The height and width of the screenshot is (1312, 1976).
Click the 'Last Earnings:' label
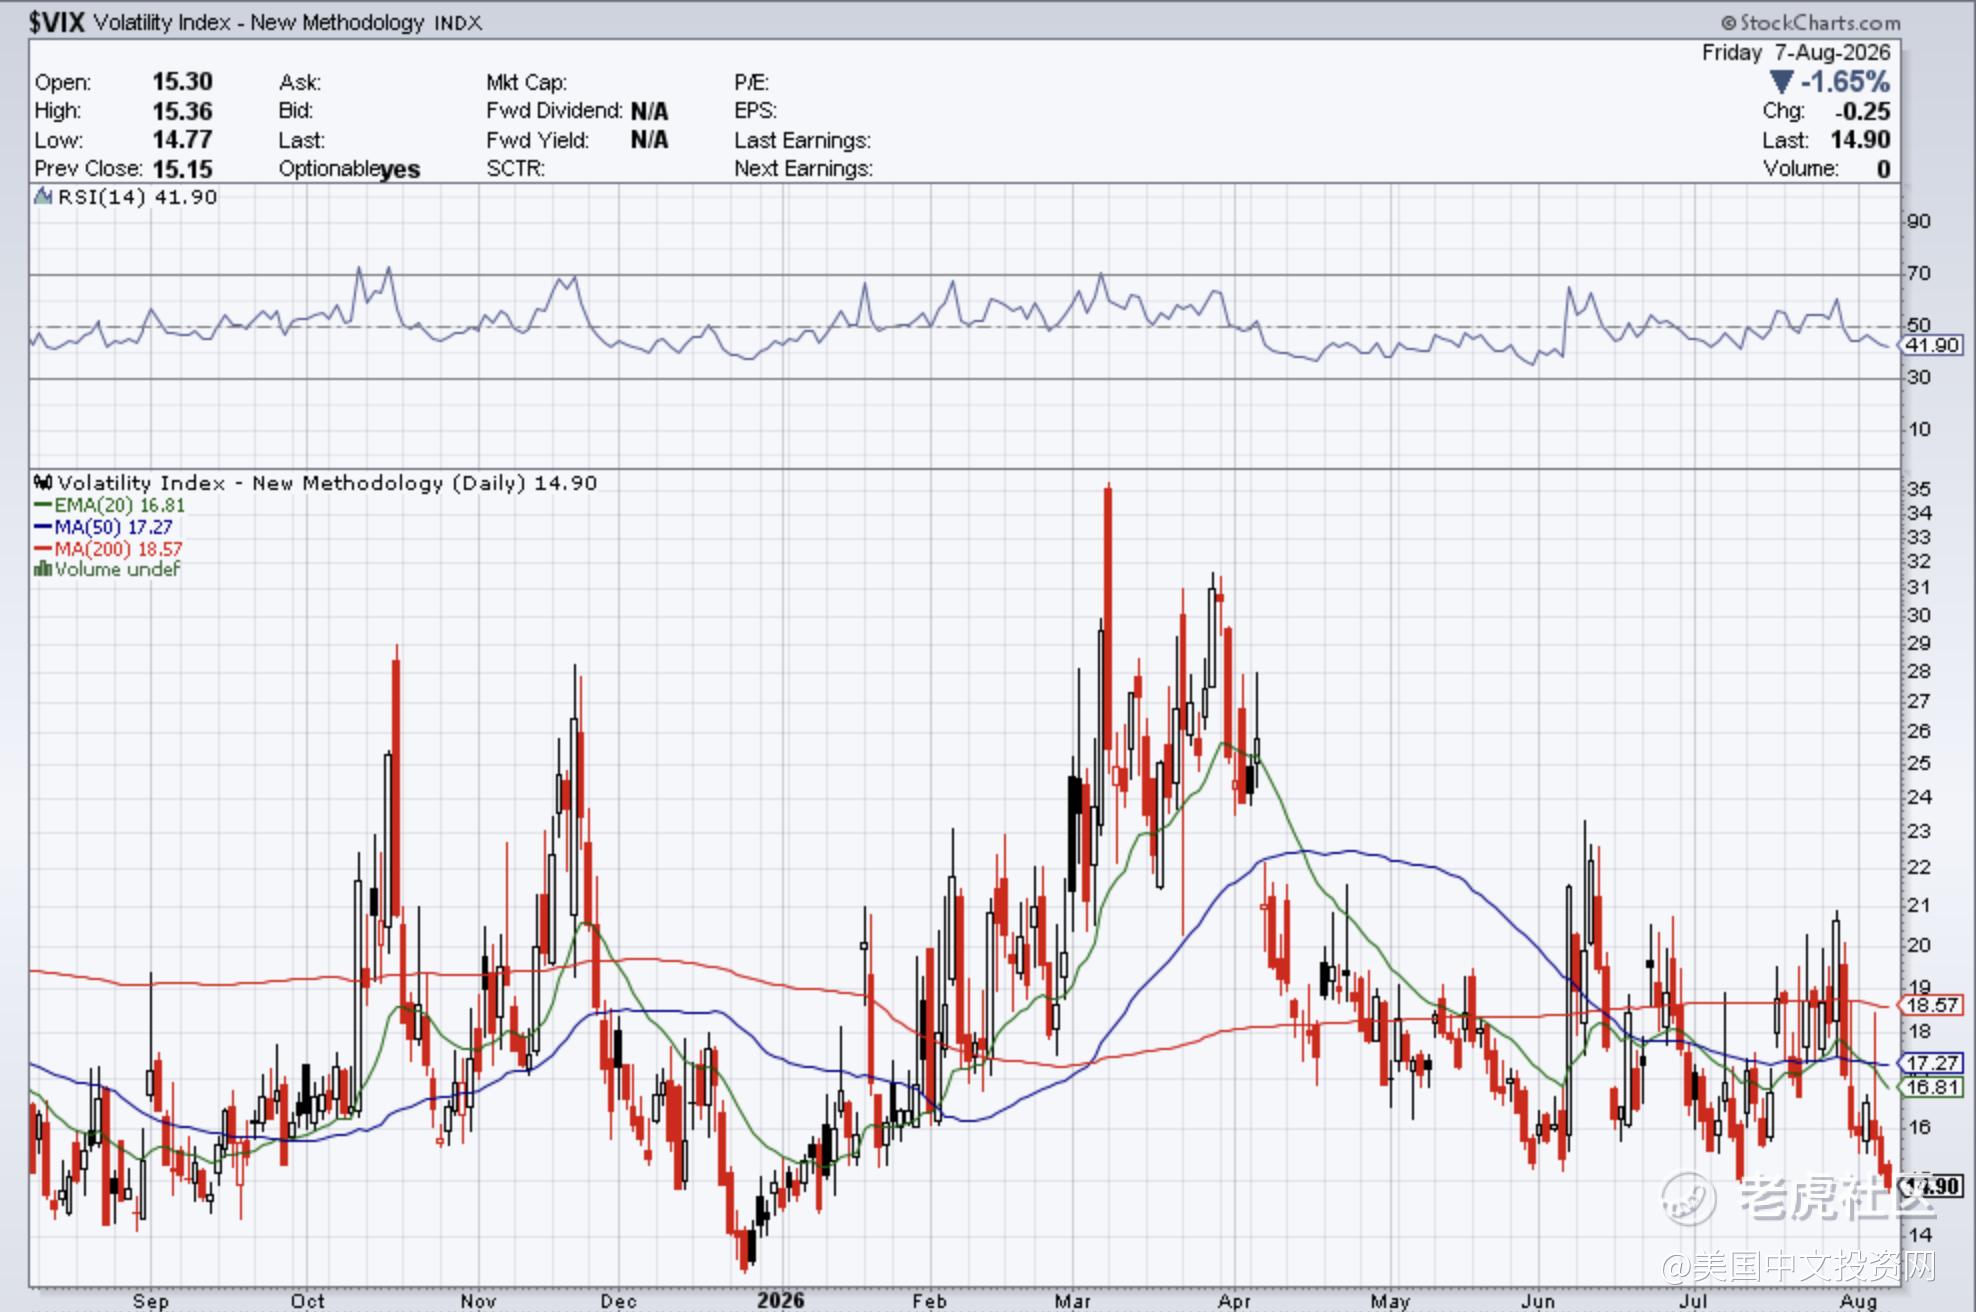click(x=802, y=141)
